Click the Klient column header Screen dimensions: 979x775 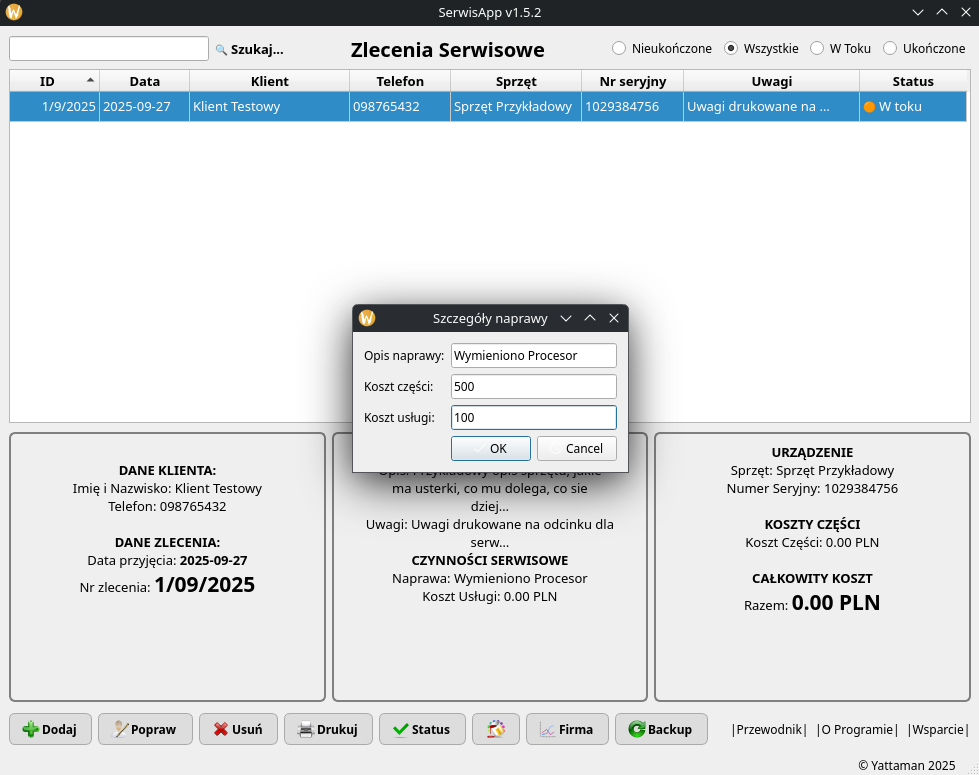pyautogui.click(x=269, y=81)
